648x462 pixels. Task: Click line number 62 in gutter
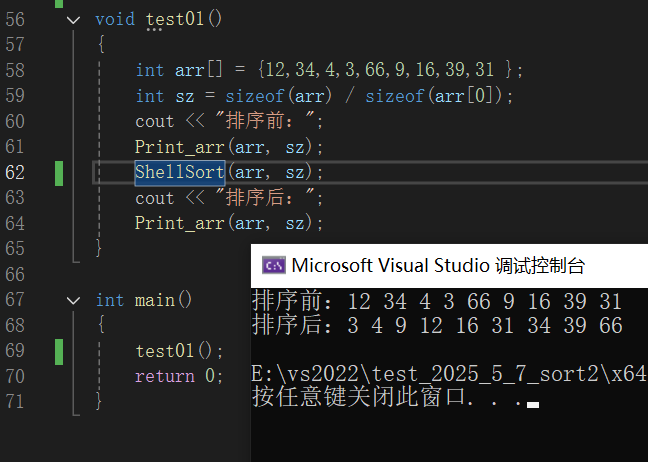pyautogui.click(x=15, y=172)
